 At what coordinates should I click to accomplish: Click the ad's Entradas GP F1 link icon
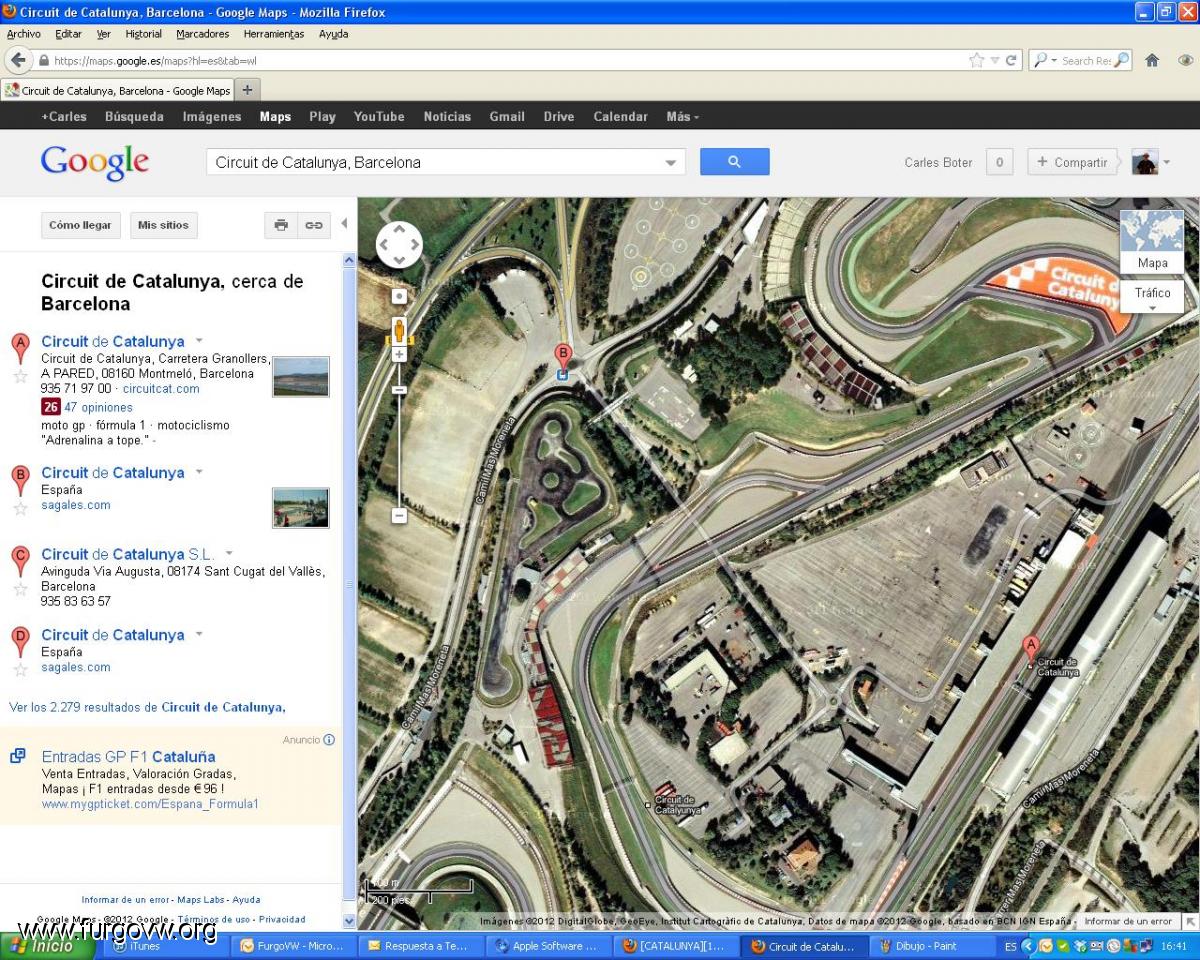click(x=18, y=756)
